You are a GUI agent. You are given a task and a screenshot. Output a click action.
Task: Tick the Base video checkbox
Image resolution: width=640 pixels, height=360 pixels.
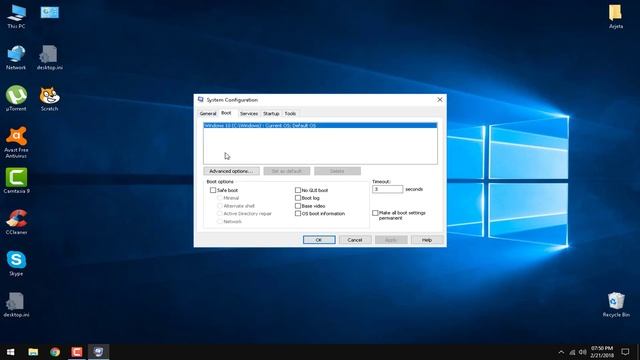pos(298,206)
